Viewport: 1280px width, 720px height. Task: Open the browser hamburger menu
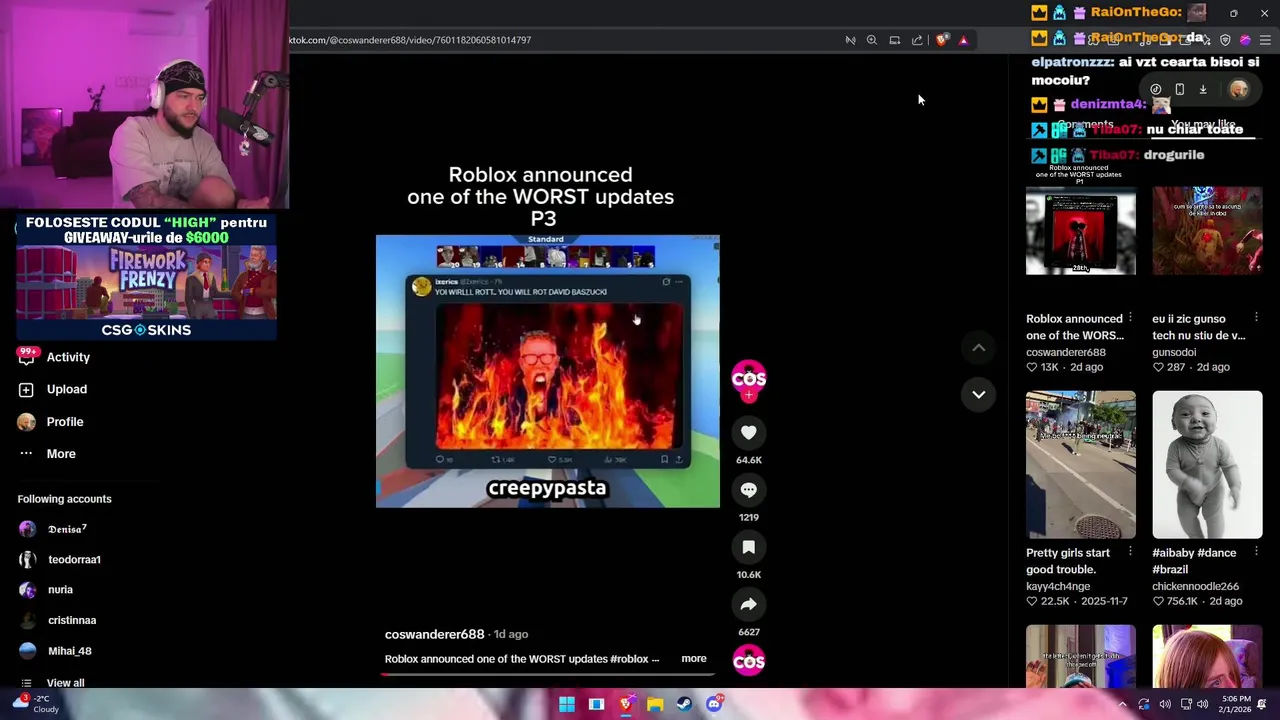tap(1265, 40)
